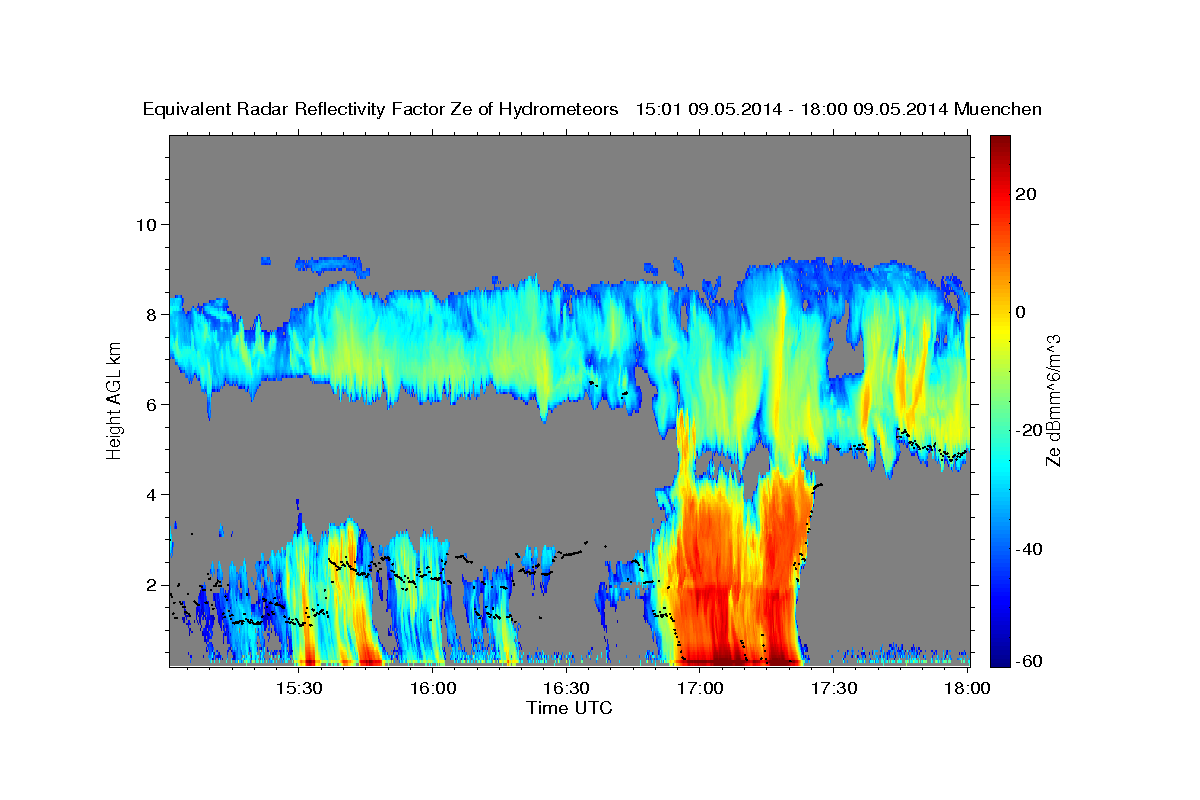Click the 'Ze dBmm^6/m^3' colorbar unit label
The image size is (1200, 800).
tap(1053, 399)
